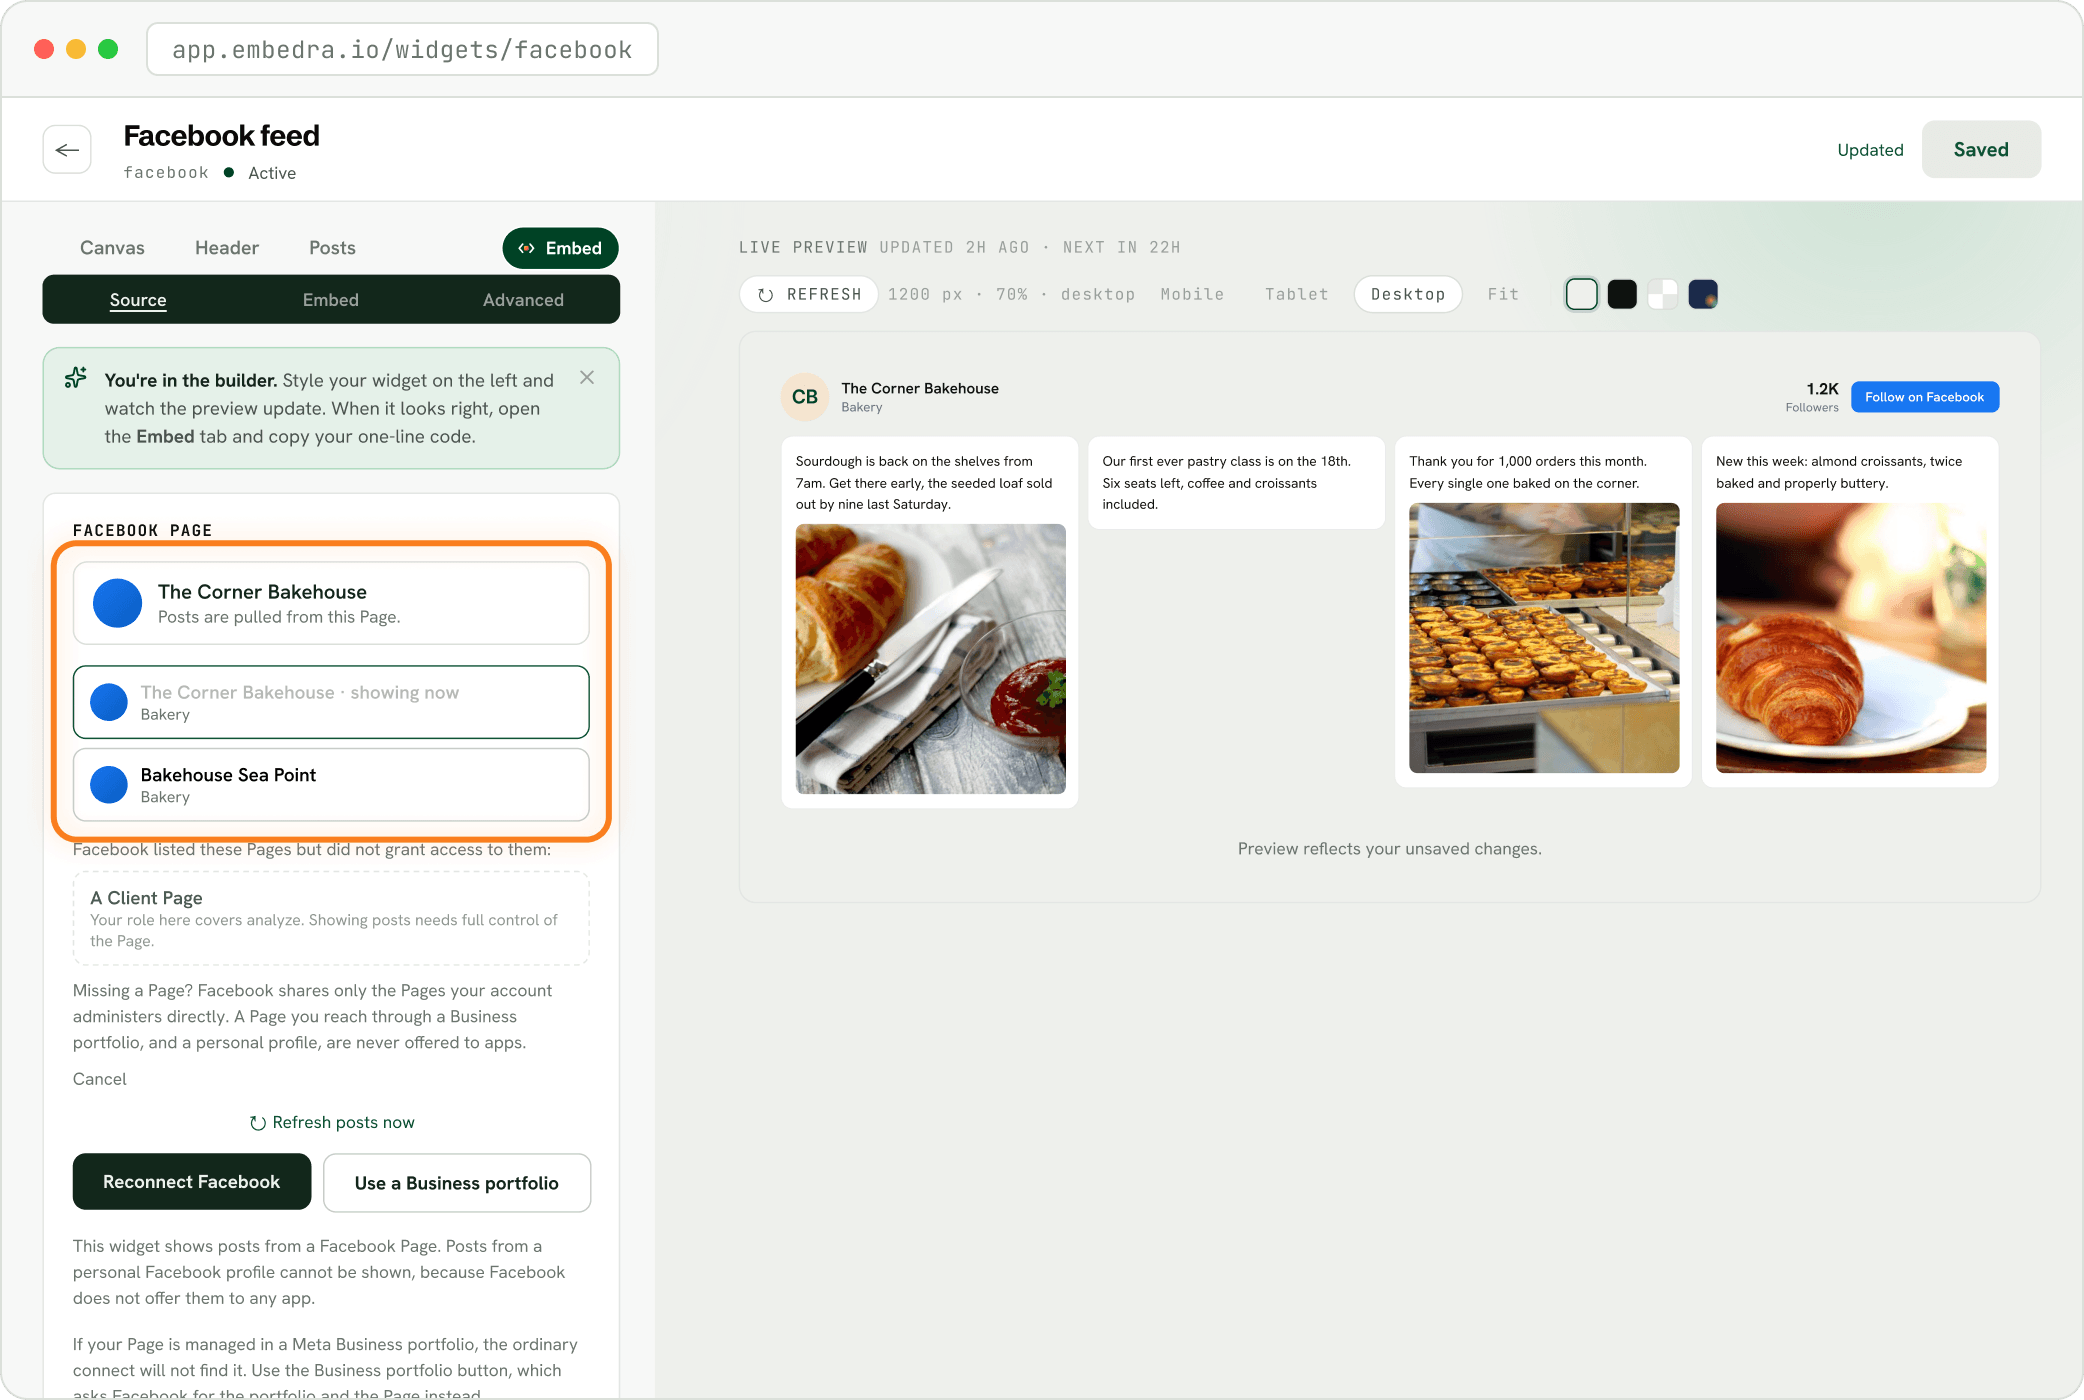Choose Desktop preview size
The image size is (2084, 1400).
pos(1408,294)
